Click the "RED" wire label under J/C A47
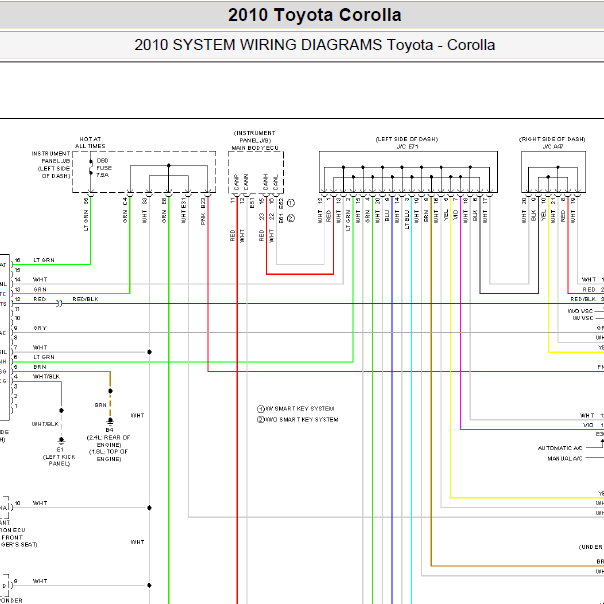Screen dimensions: 604x604 563,215
